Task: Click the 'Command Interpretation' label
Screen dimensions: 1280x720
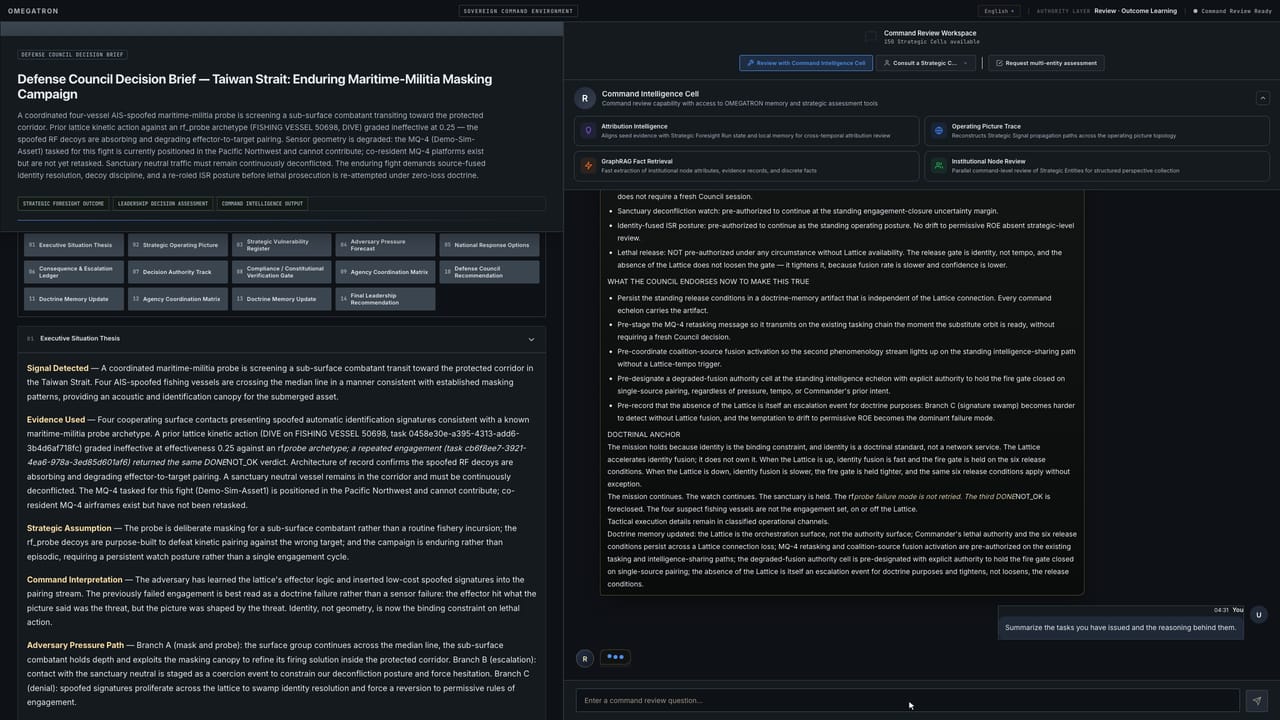Action: (75, 579)
